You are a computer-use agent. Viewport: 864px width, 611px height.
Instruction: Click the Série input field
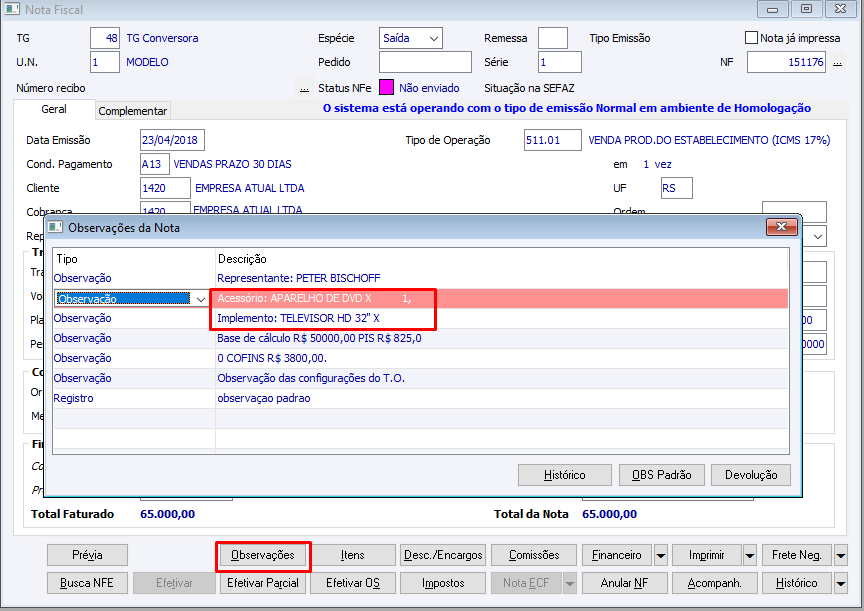coord(560,62)
